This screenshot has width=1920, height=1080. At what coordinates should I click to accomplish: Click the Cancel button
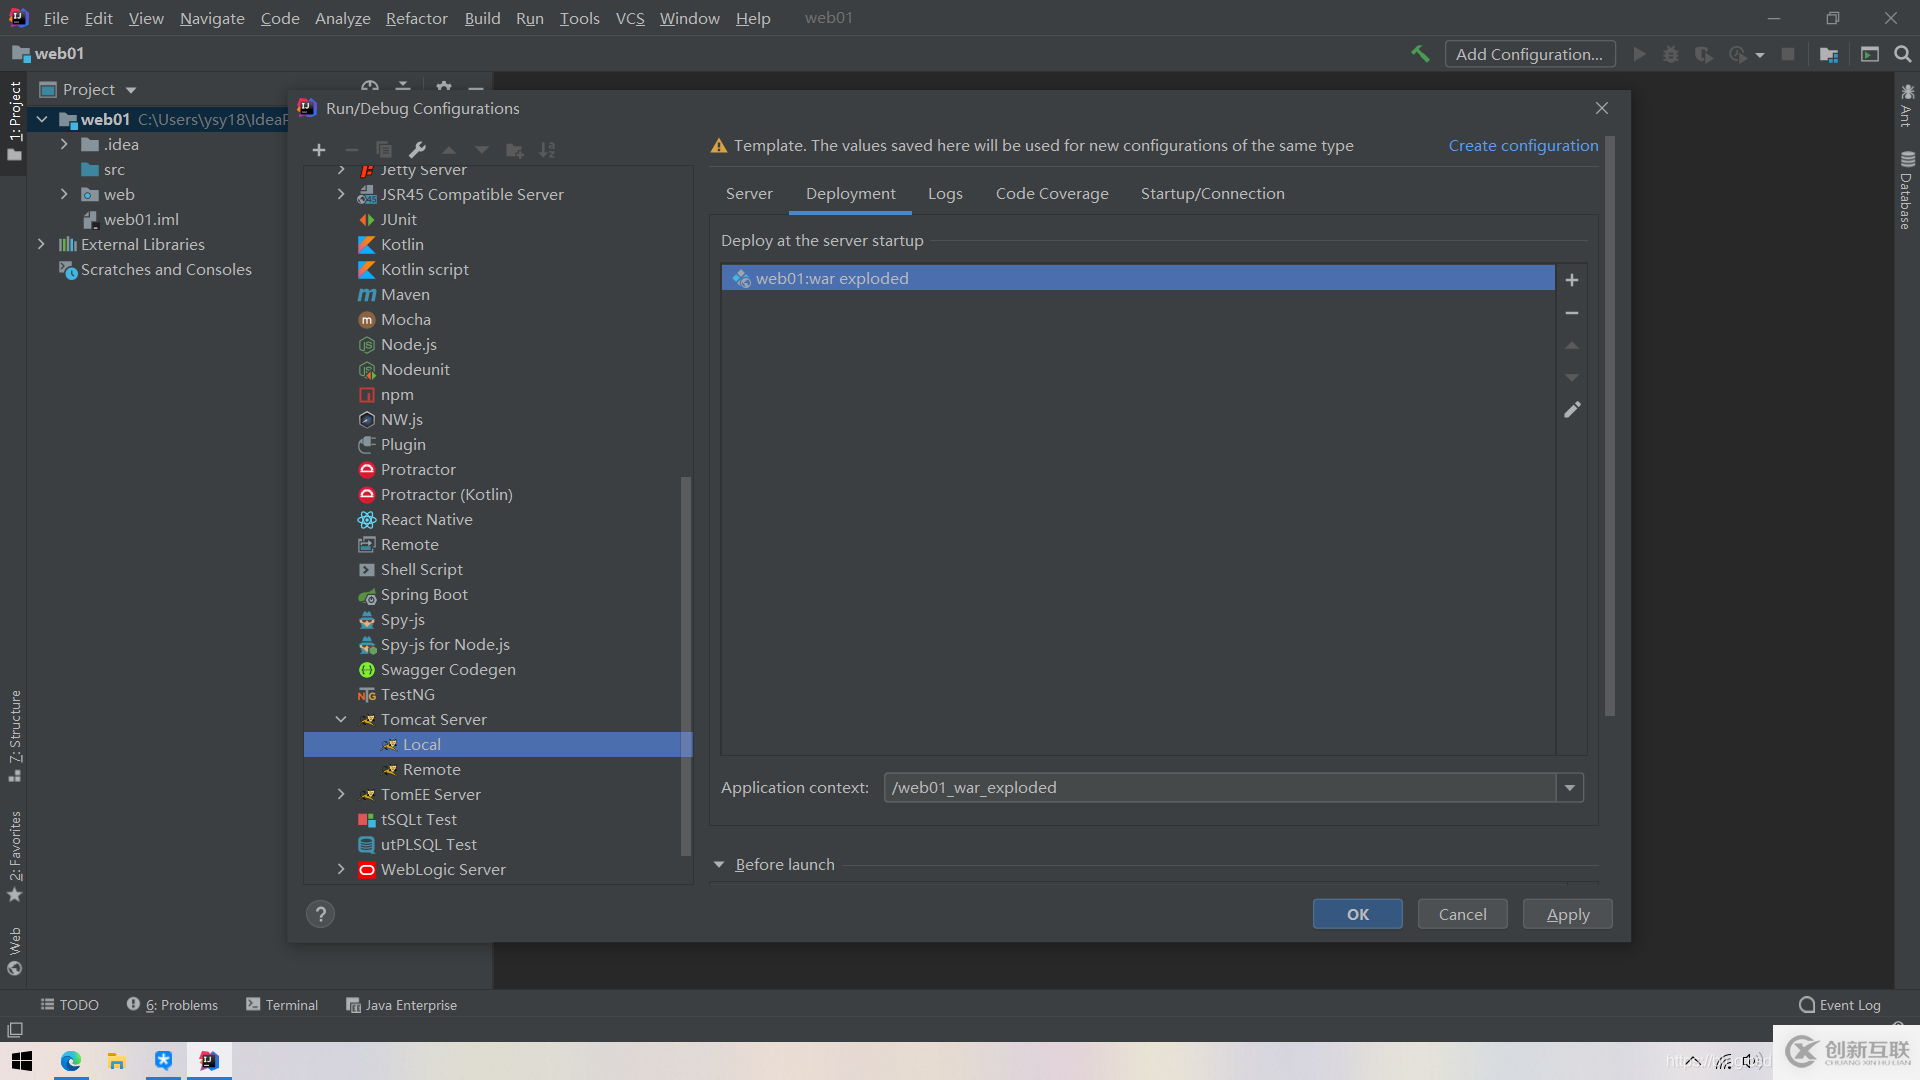click(1462, 914)
